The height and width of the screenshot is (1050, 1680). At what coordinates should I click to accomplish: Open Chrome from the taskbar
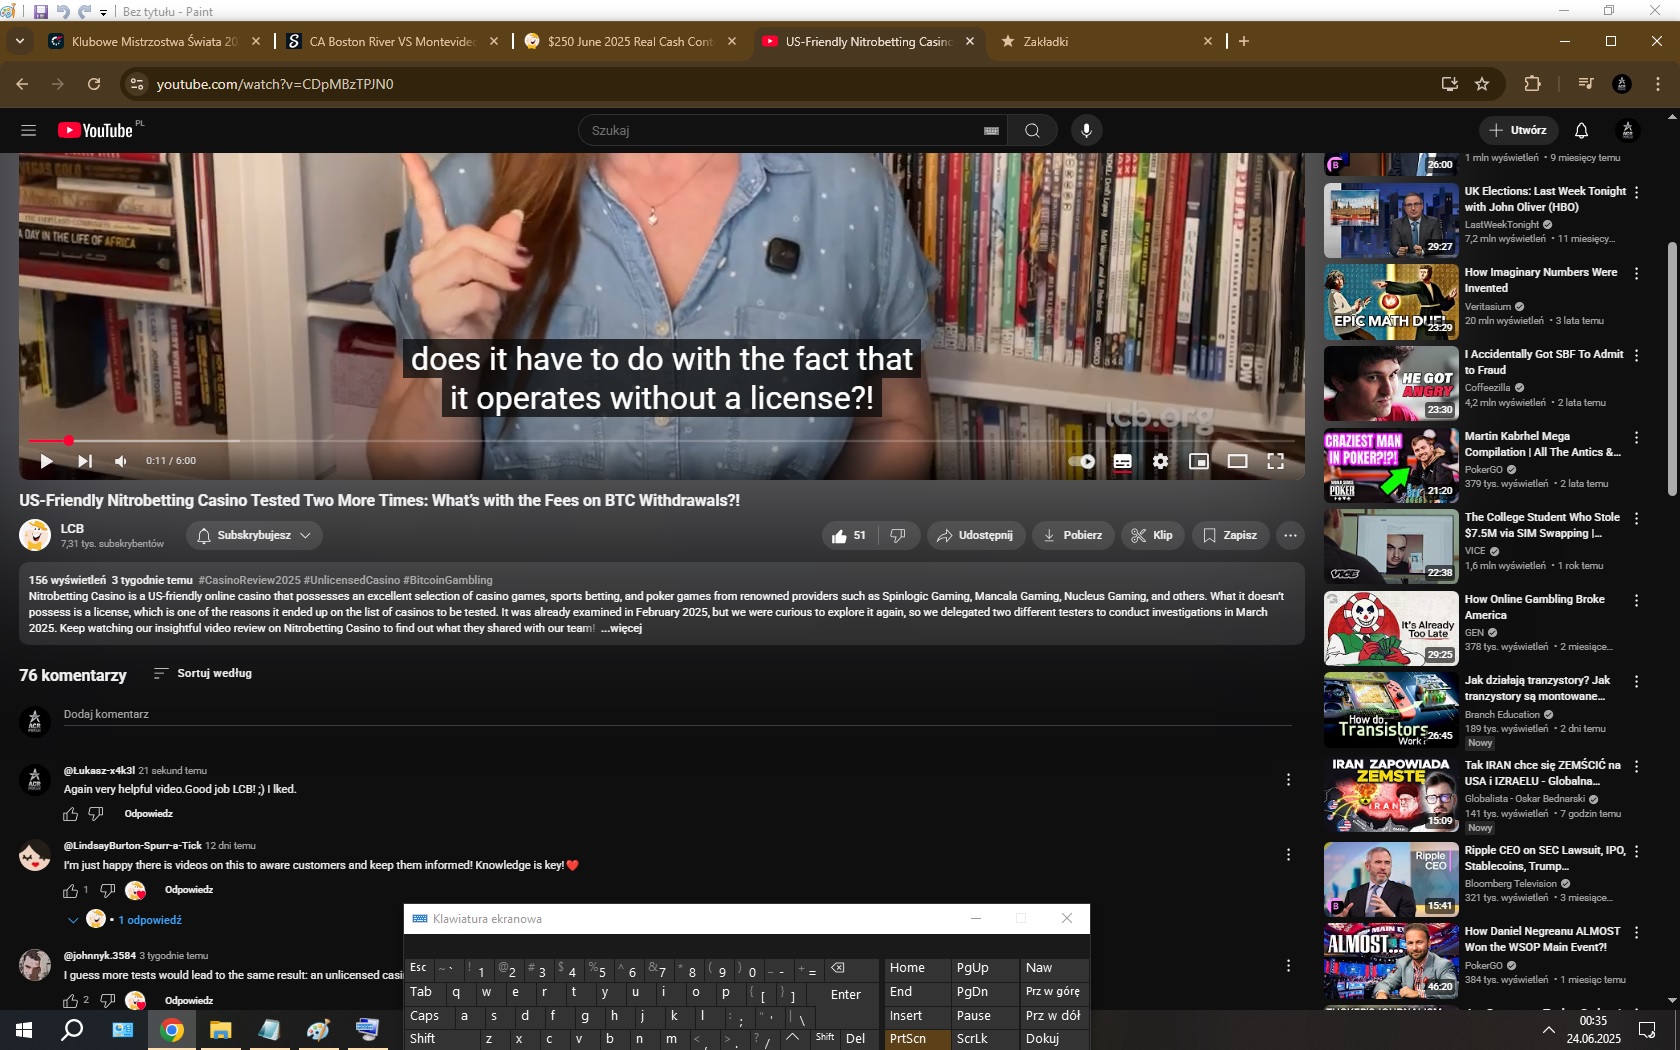[x=172, y=1029]
